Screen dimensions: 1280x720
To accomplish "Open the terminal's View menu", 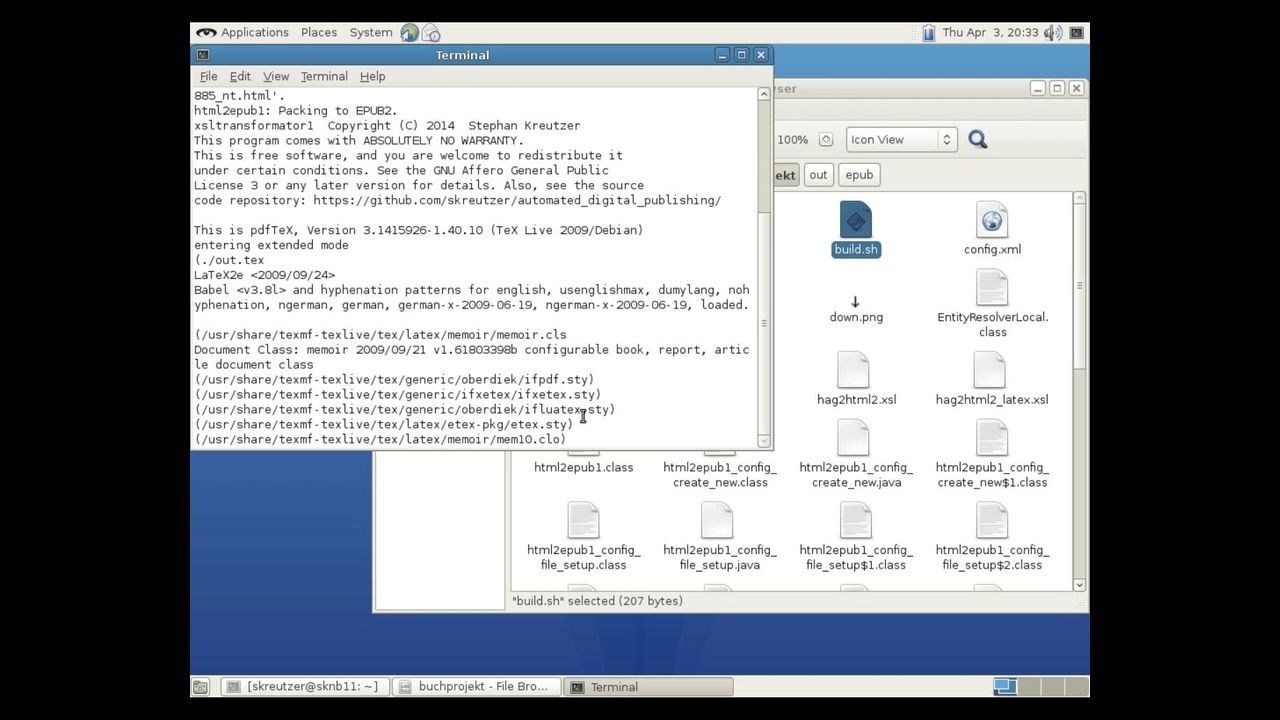I will pos(275,77).
